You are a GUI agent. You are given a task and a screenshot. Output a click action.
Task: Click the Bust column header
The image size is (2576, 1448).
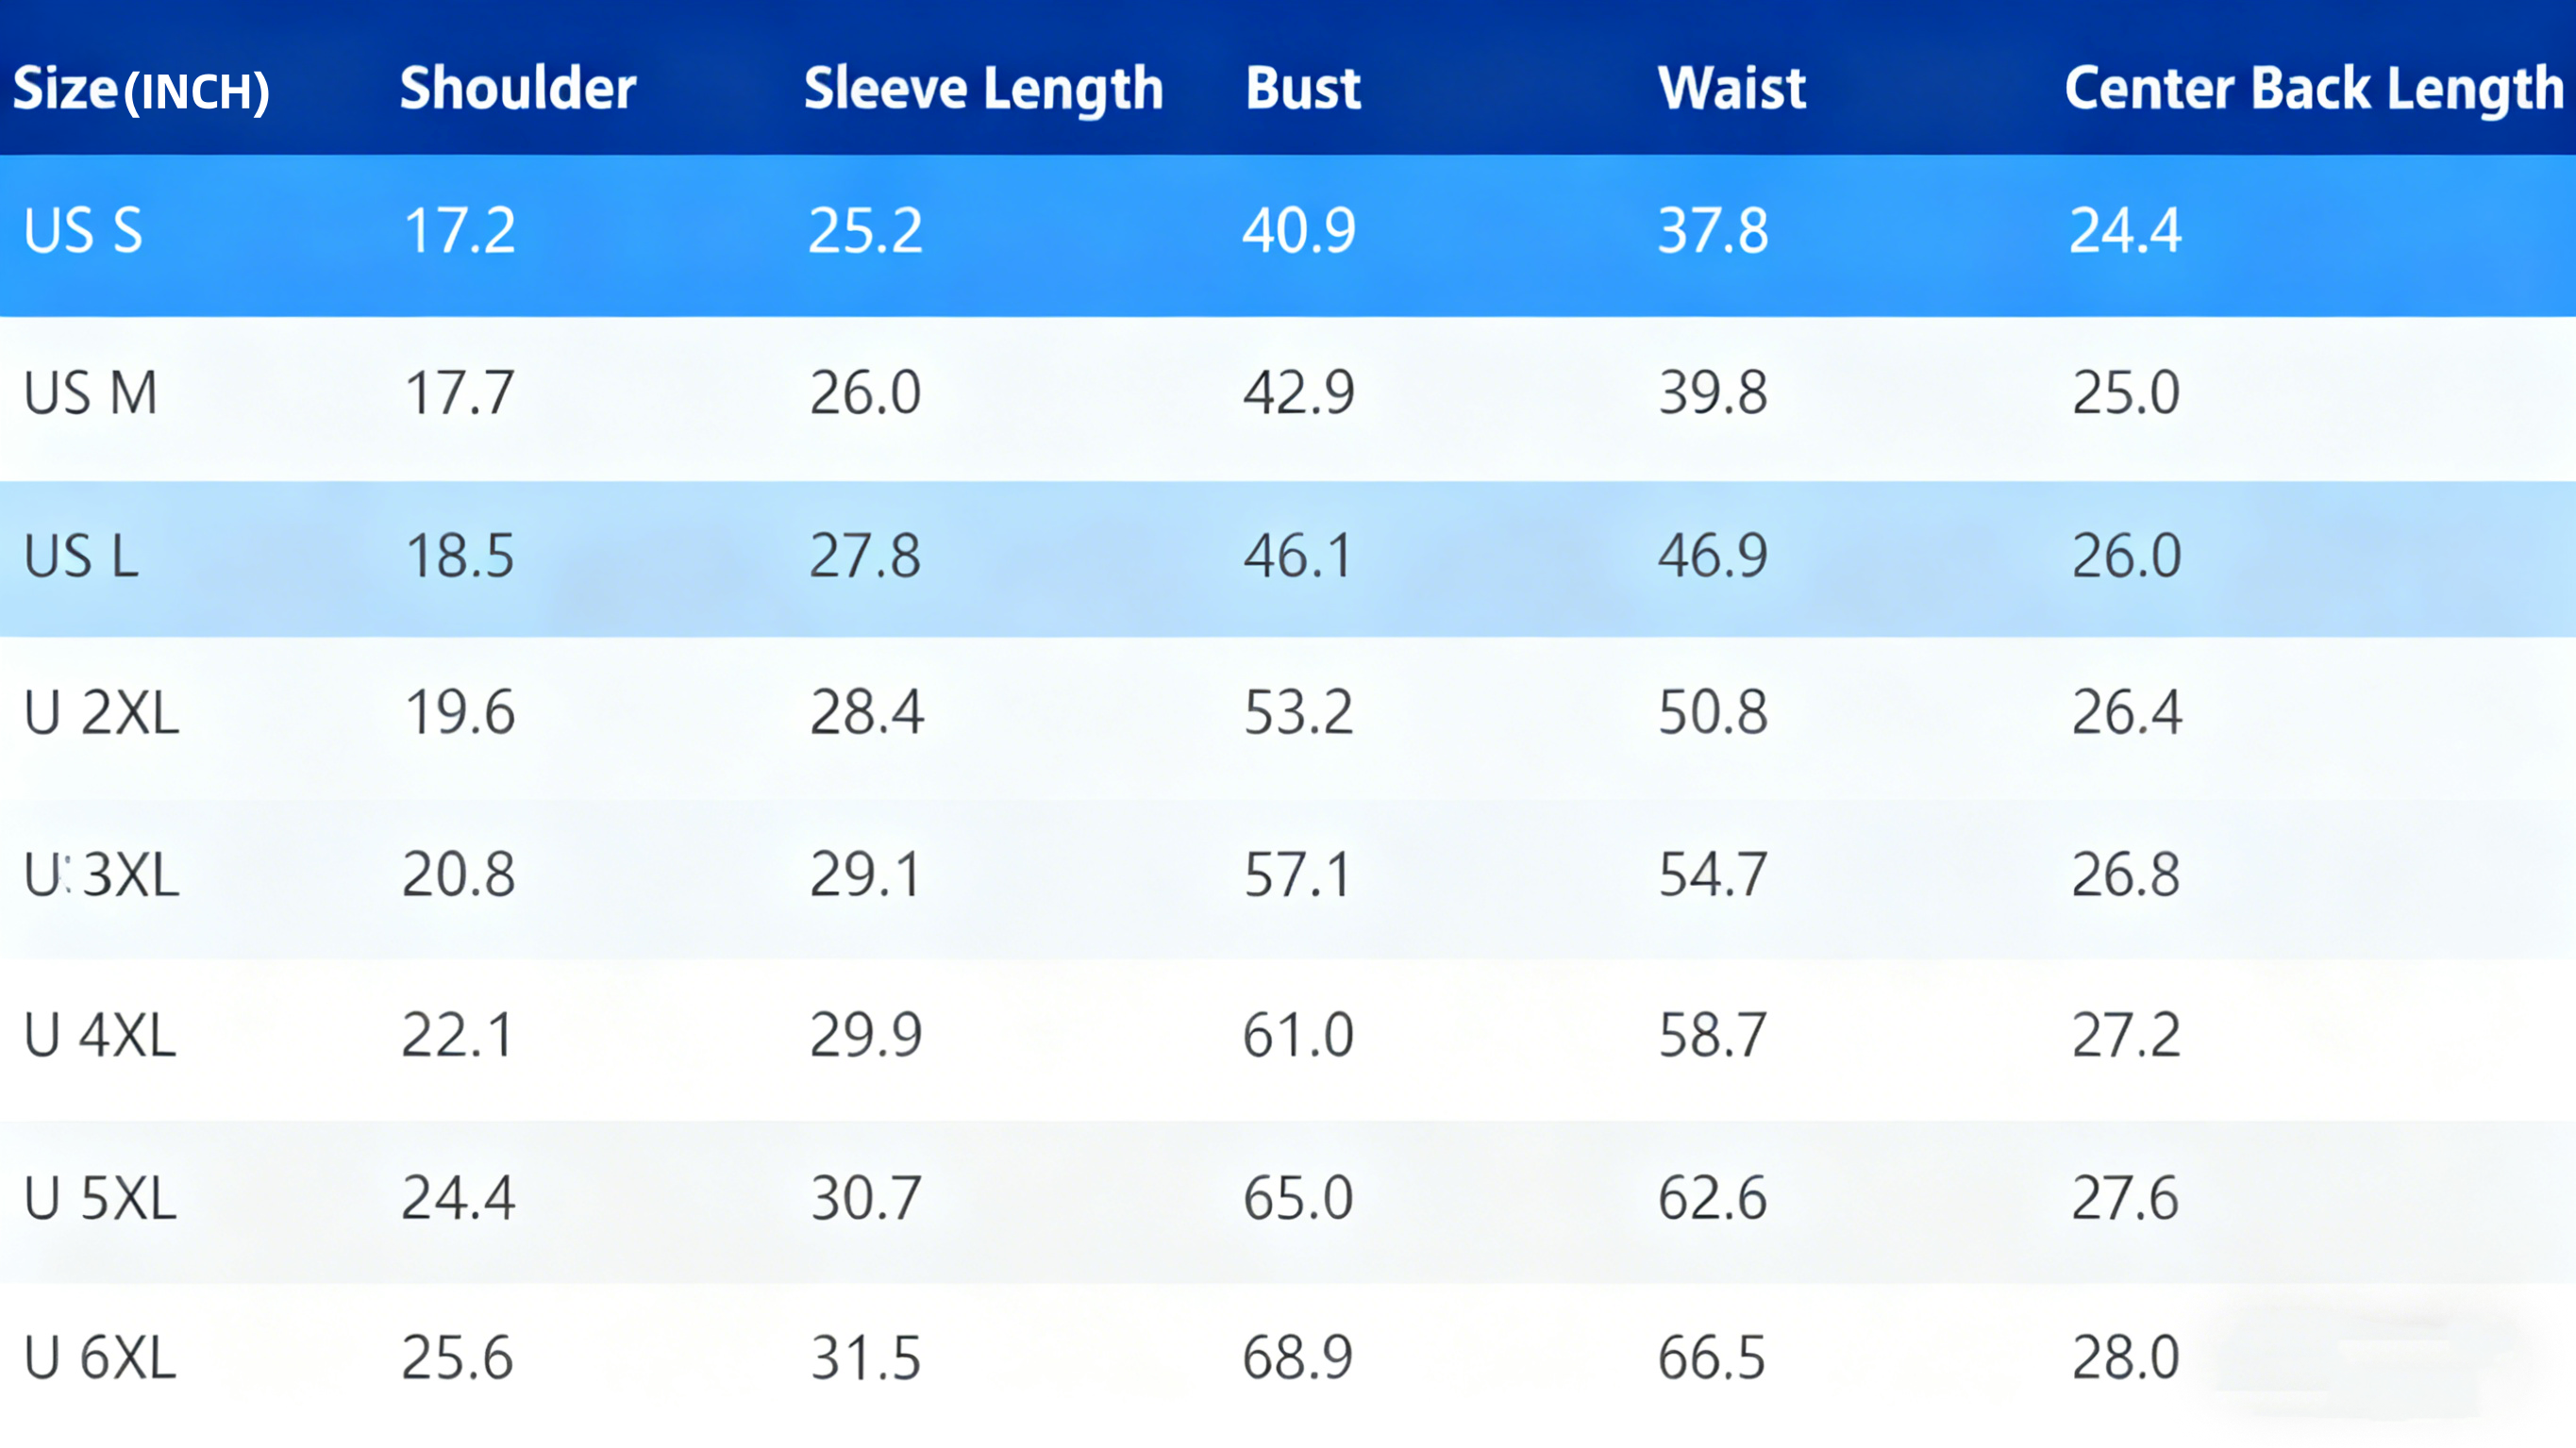pyautogui.click(x=1302, y=88)
